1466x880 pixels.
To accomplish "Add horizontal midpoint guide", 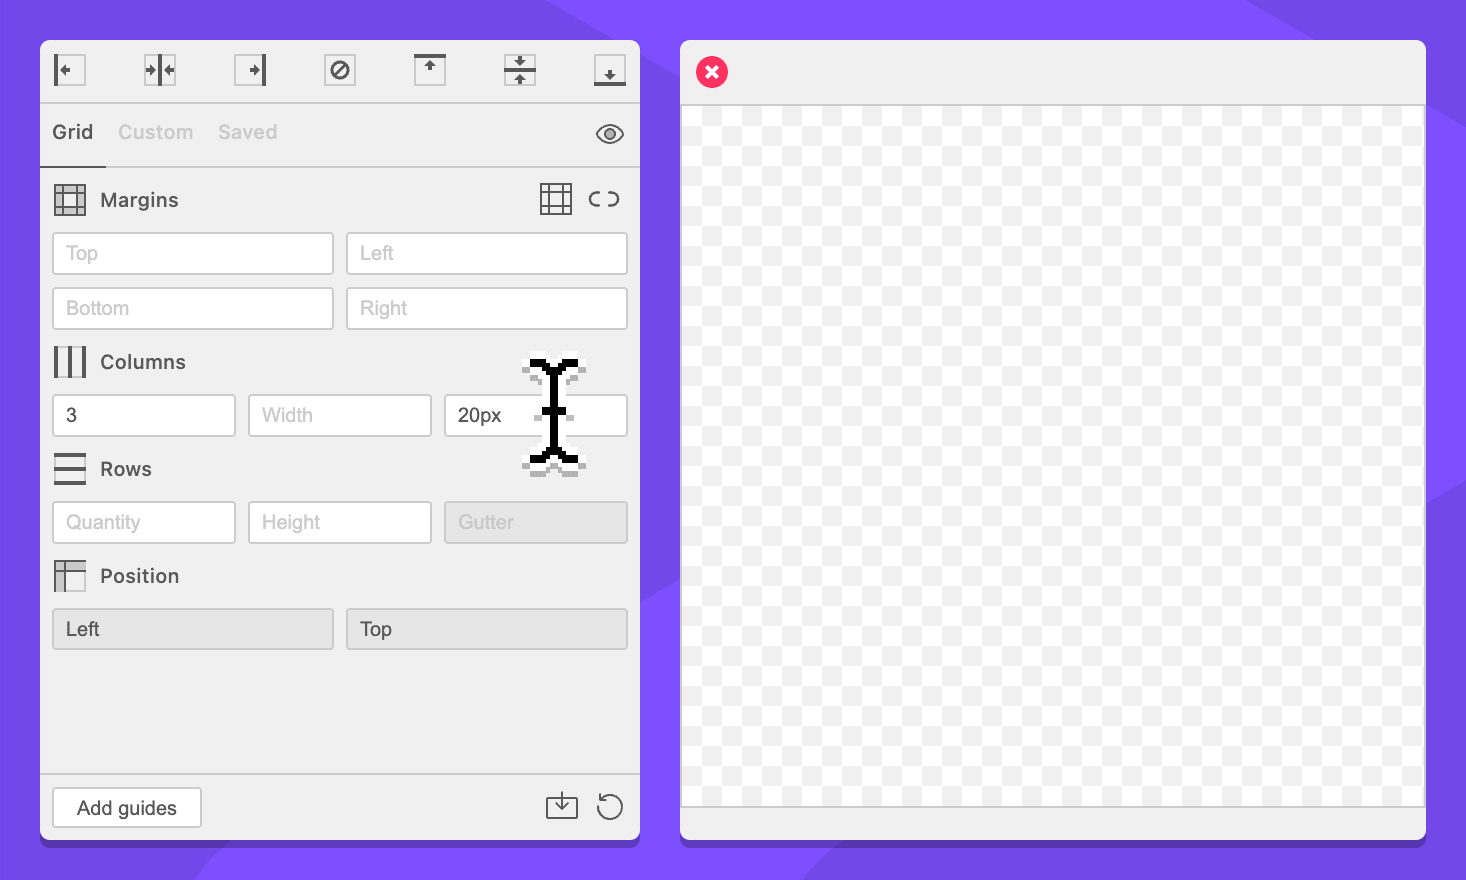I will tap(520, 70).
